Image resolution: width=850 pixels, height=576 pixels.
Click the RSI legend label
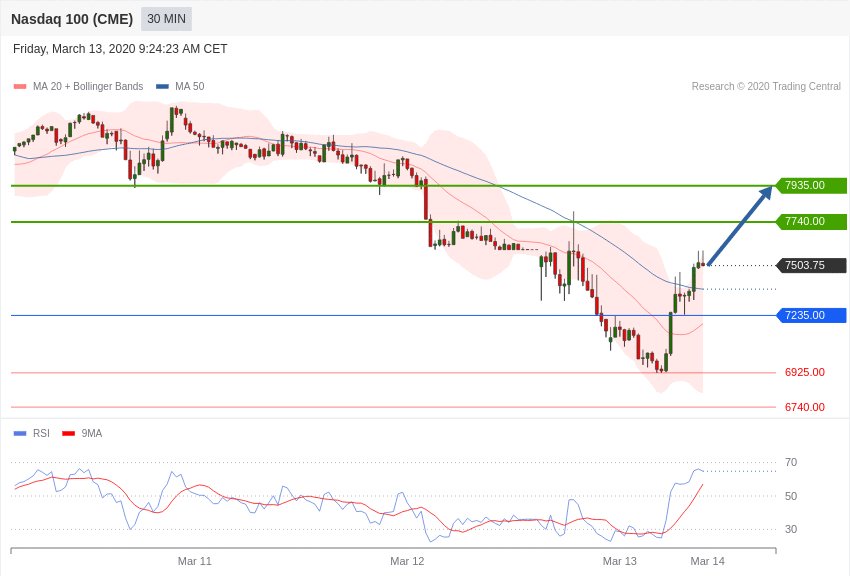(x=41, y=433)
